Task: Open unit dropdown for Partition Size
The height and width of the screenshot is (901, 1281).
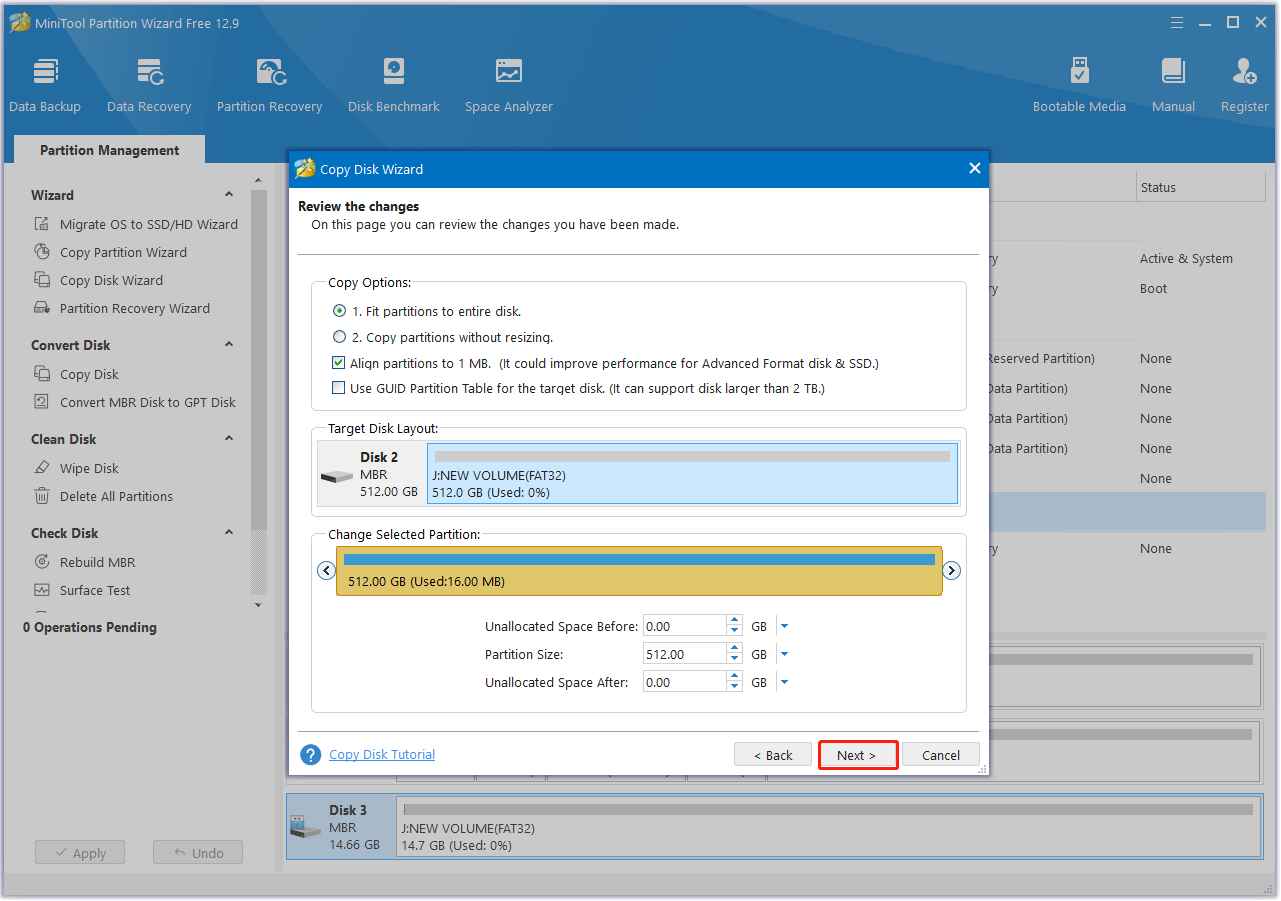Action: 784,654
